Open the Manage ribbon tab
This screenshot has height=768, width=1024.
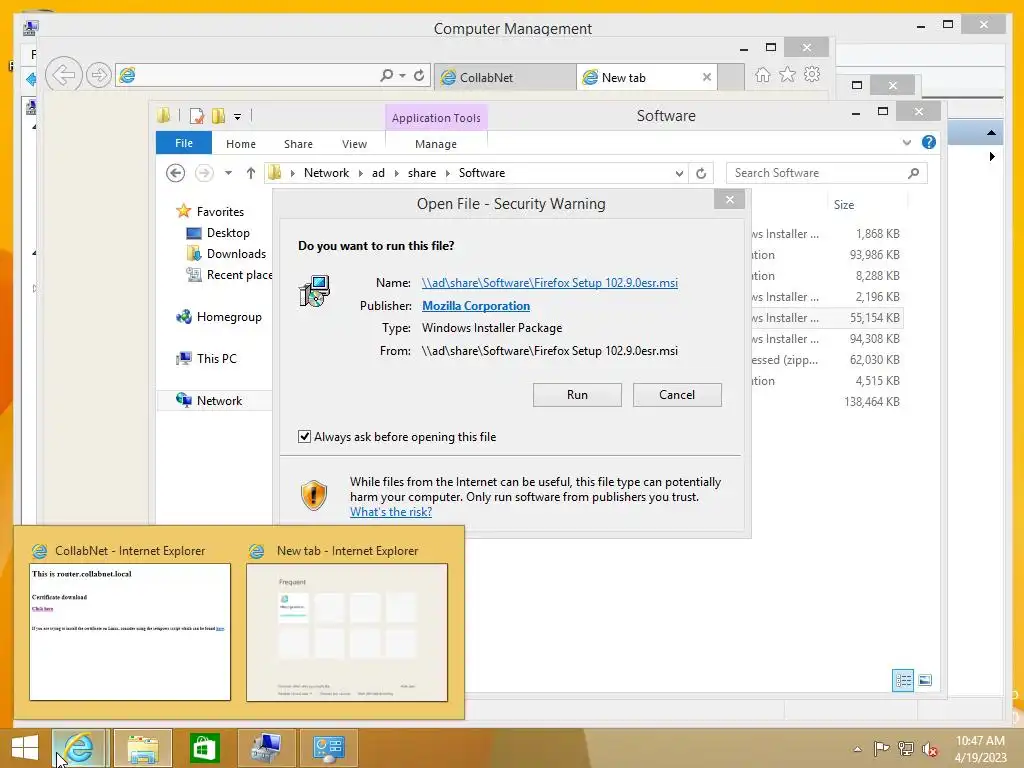[436, 144]
